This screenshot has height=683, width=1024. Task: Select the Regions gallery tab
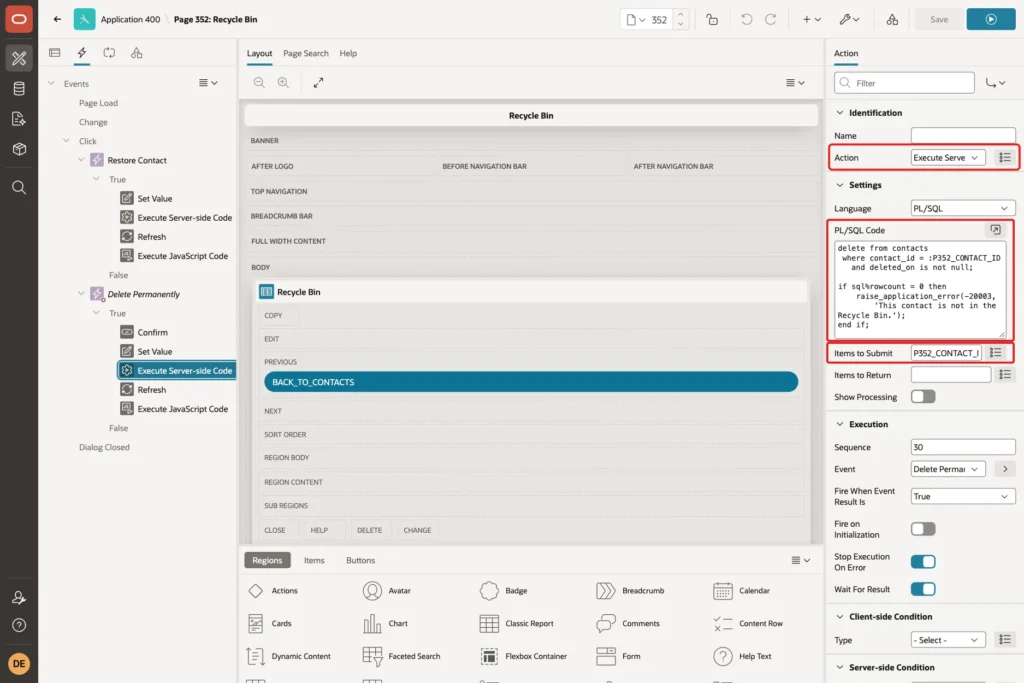coord(267,560)
